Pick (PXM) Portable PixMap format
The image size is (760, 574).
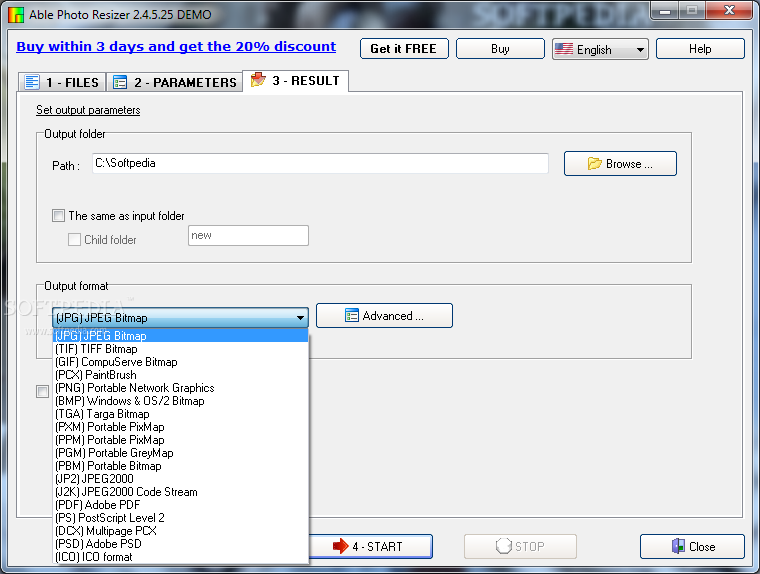click(180, 427)
